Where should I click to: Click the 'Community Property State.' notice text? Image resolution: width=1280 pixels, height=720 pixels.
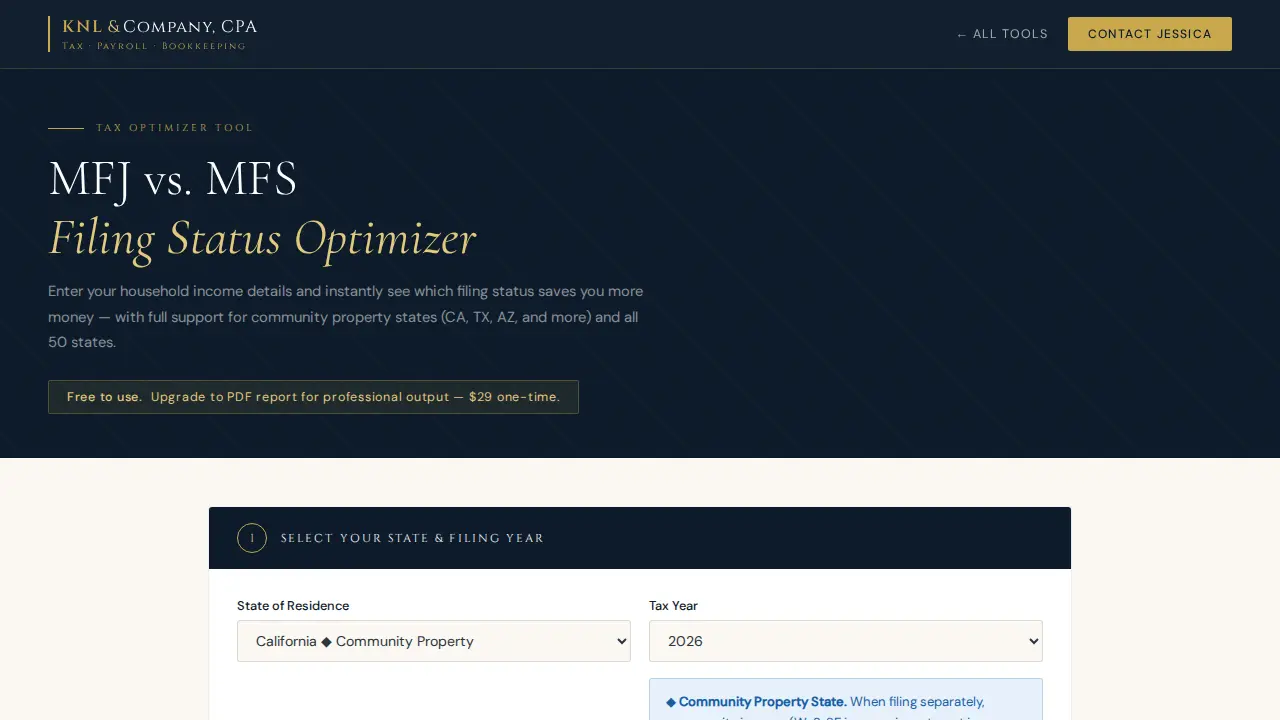pyautogui.click(x=763, y=702)
